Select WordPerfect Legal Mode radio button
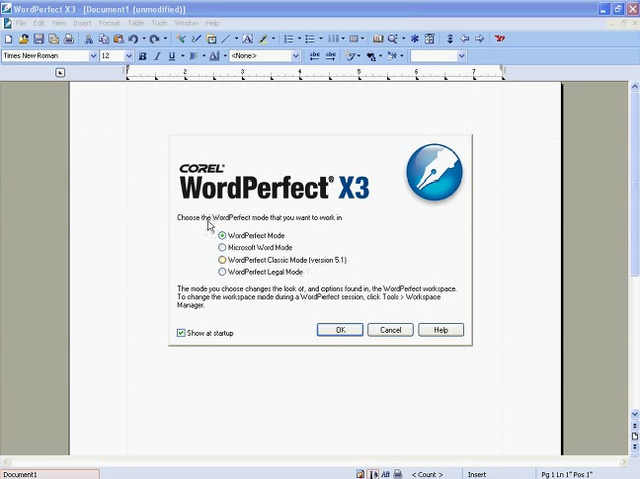Viewport: 640px width, 479px height. (x=222, y=272)
